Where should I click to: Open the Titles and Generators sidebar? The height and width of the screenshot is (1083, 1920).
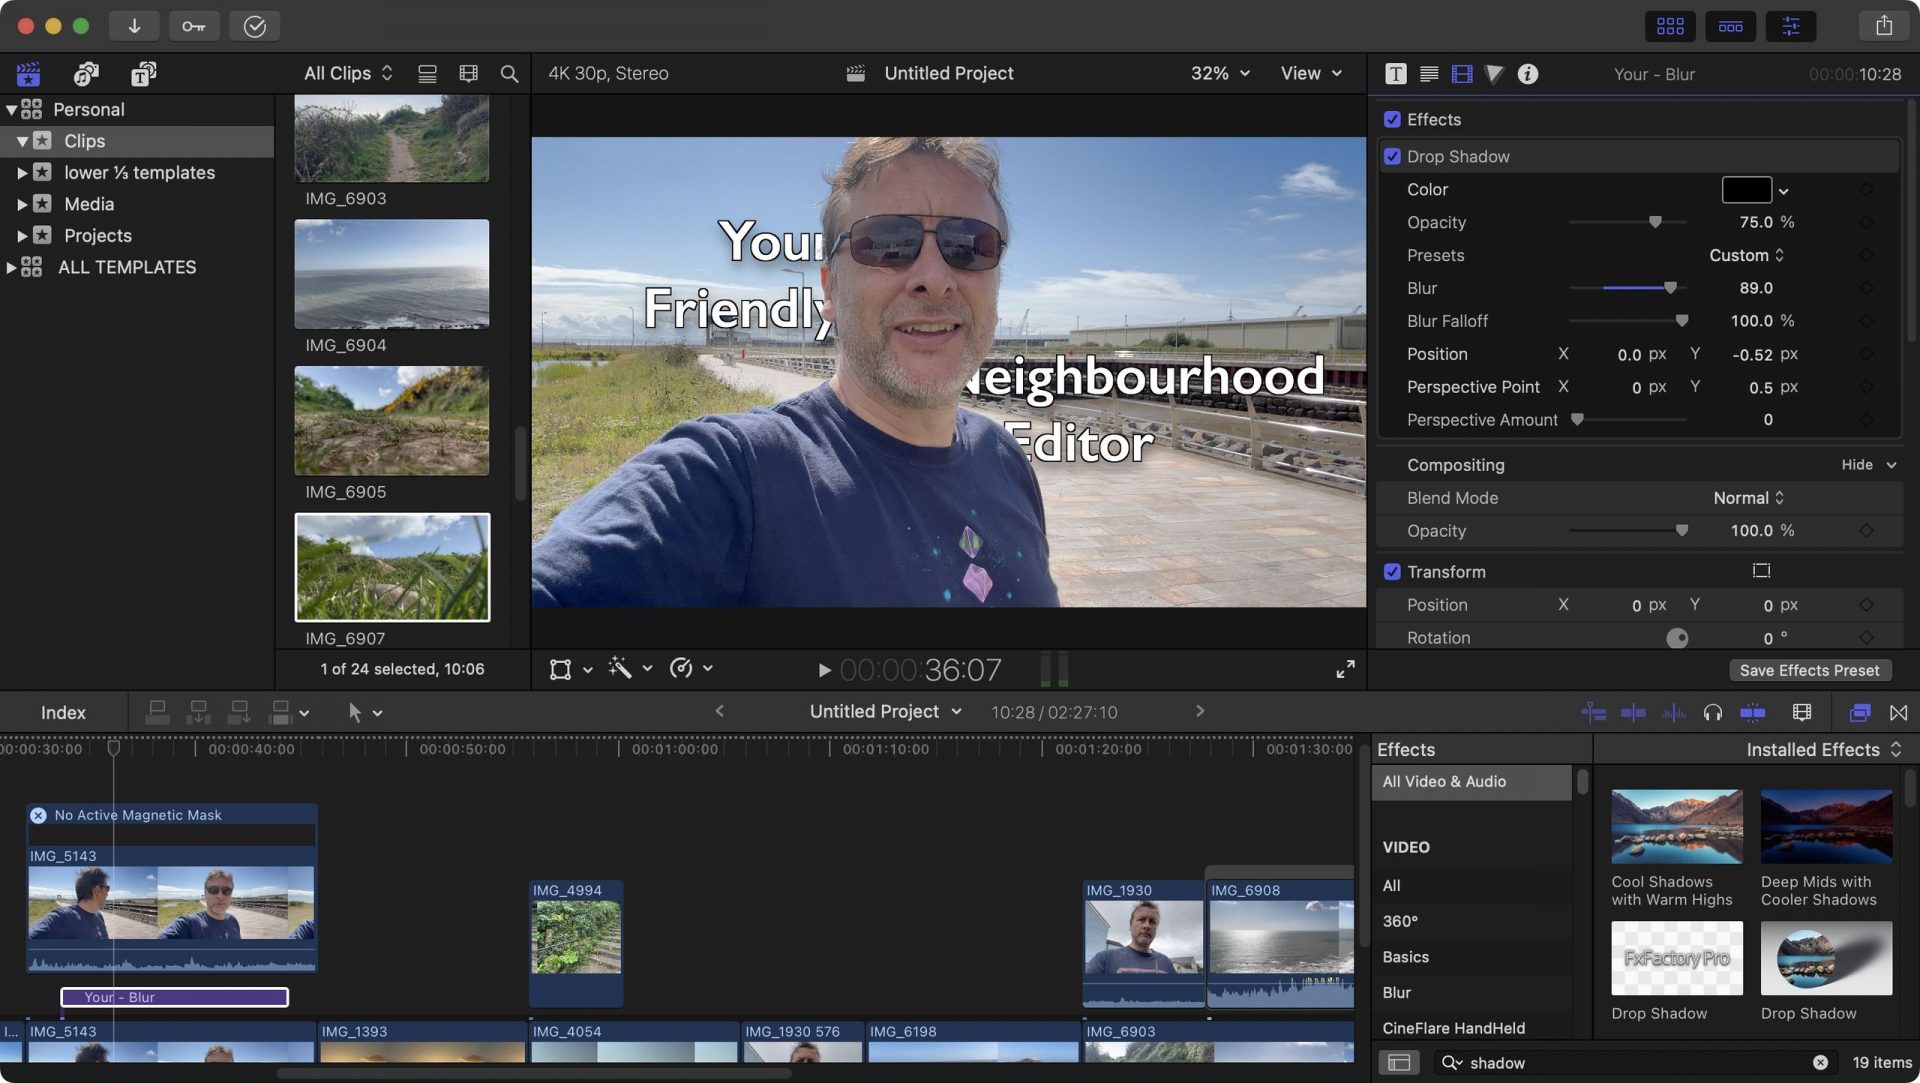tap(143, 74)
